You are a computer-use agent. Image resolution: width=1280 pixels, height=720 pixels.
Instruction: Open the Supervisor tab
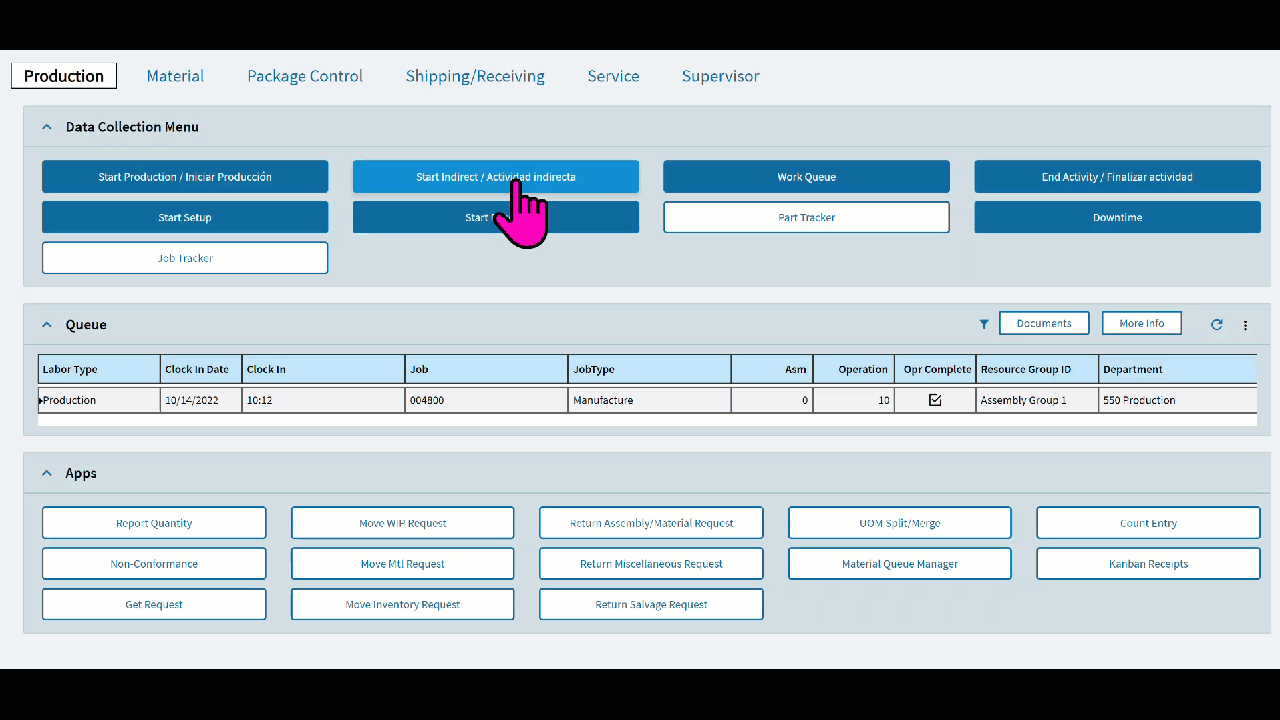click(720, 76)
